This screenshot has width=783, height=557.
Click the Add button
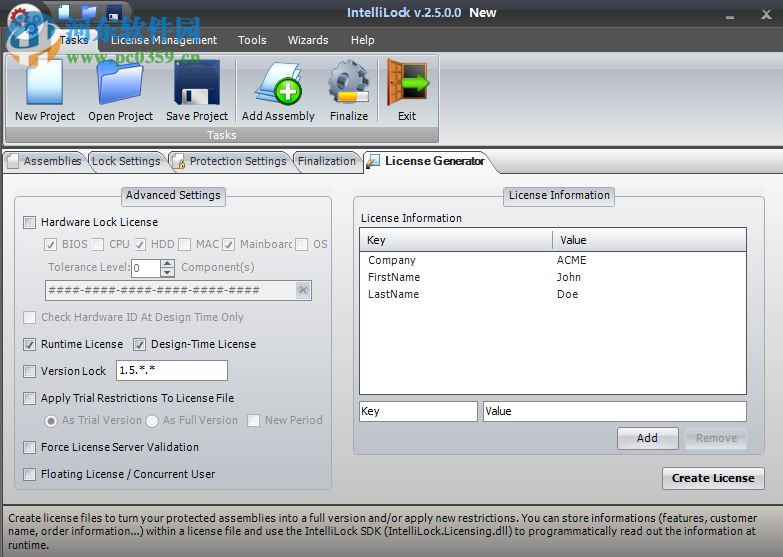click(648, 438)
